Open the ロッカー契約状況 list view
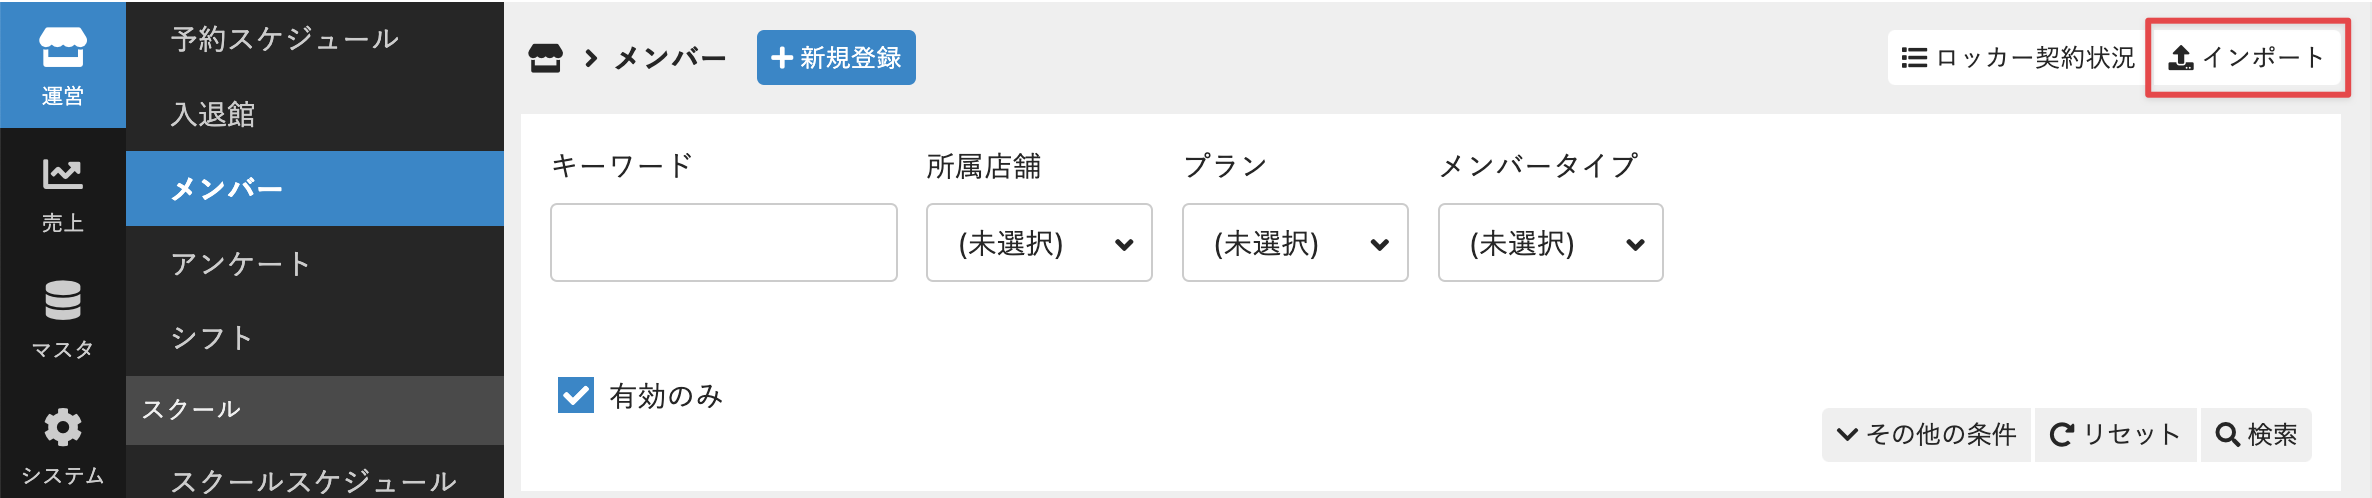Viewport: 2372px width, 498px height. click(2016, 58)
